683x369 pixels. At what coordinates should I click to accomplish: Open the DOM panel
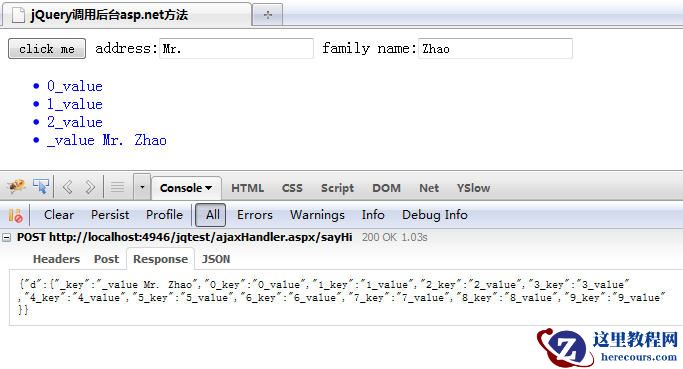tap(386, 188)
